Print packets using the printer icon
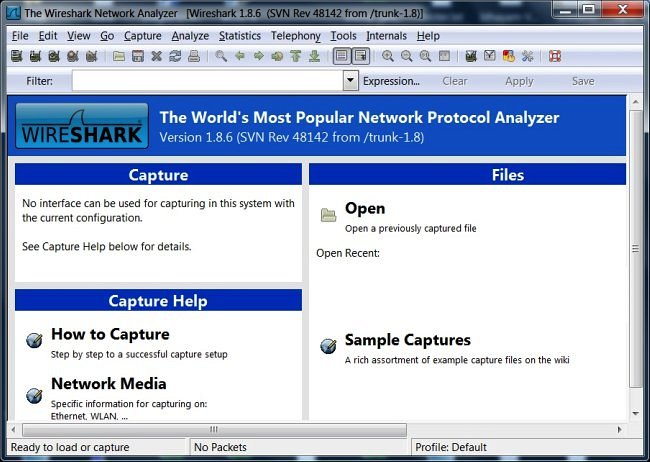Screen dimensions: 650x462 [194, 56]
